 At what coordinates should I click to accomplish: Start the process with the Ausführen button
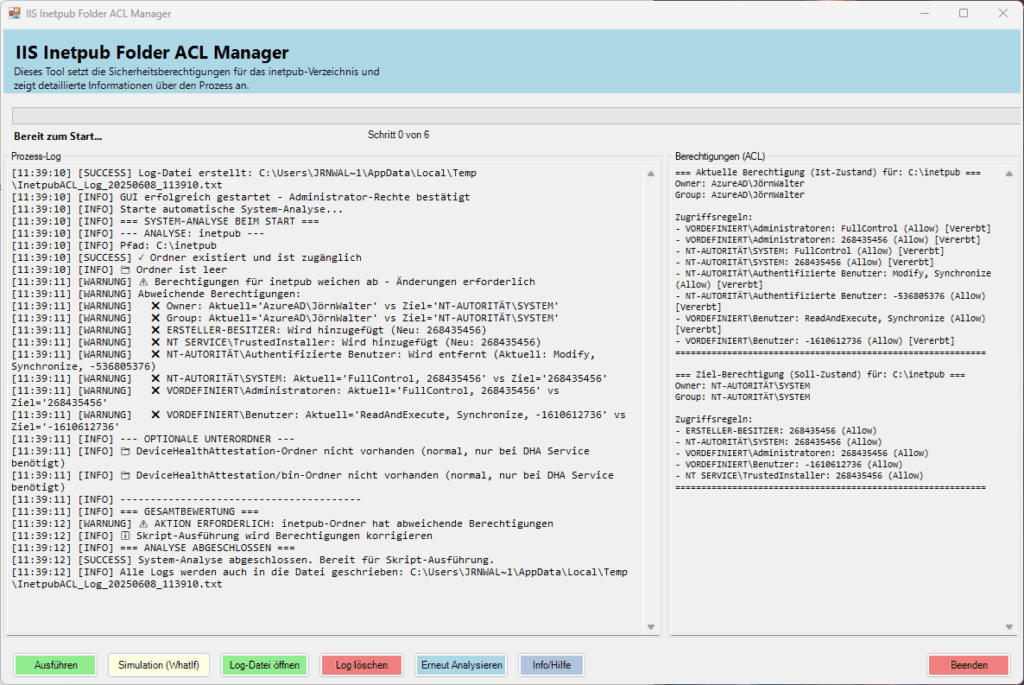coord(55,664)
